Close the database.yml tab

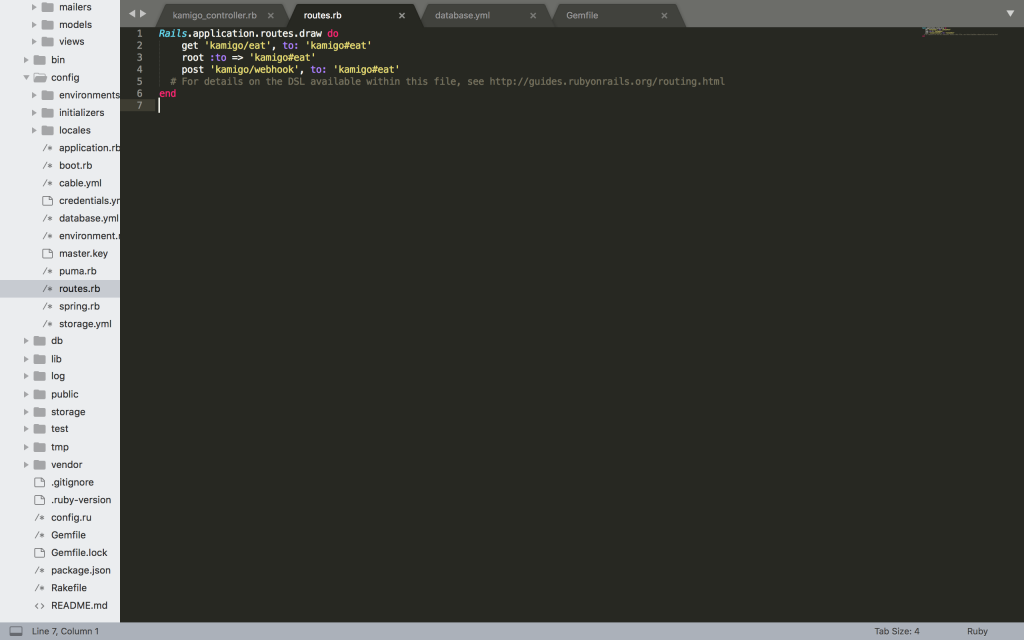click(533, 16)
